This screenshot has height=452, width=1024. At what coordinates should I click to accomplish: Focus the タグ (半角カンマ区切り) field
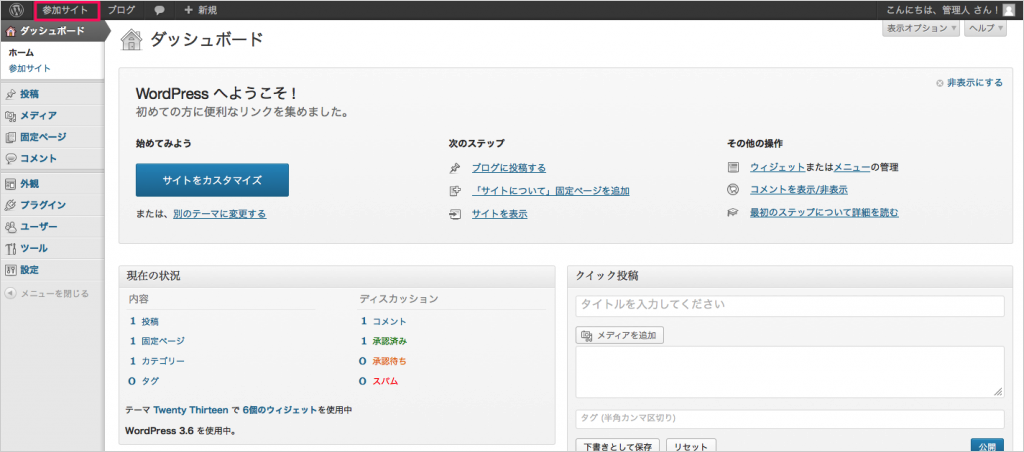click(790, 419)
